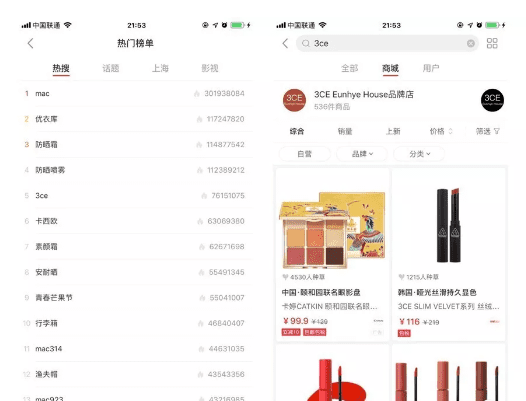
Task: Select the 热搜 tab
Action: pos(61,68)
